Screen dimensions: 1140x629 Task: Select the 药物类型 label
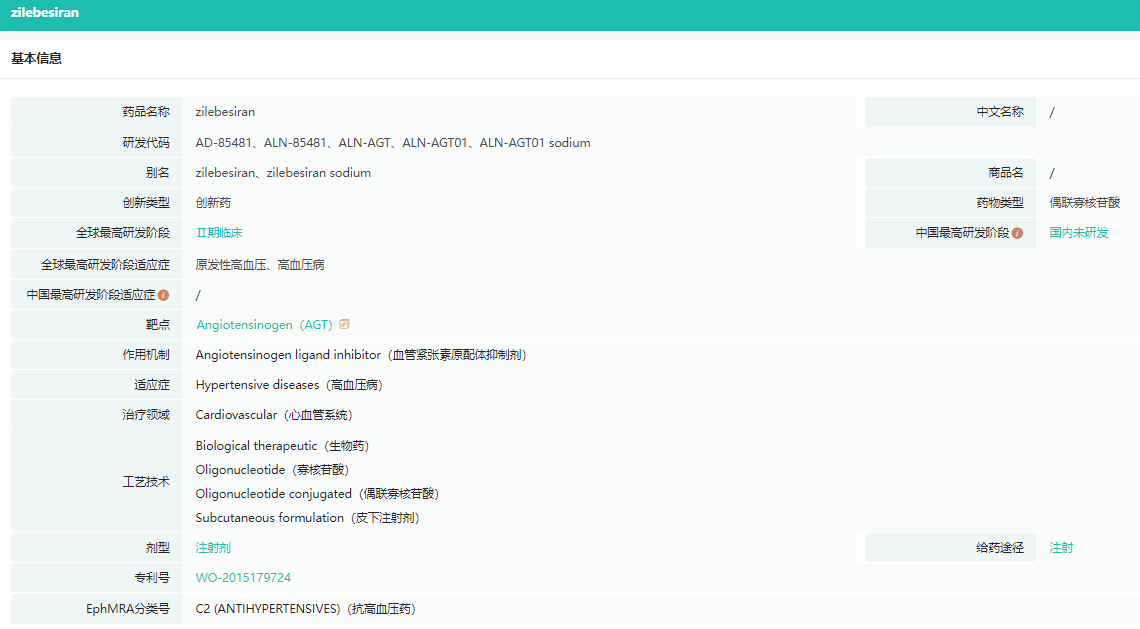pyautogui.click(x=1000, y=203)
